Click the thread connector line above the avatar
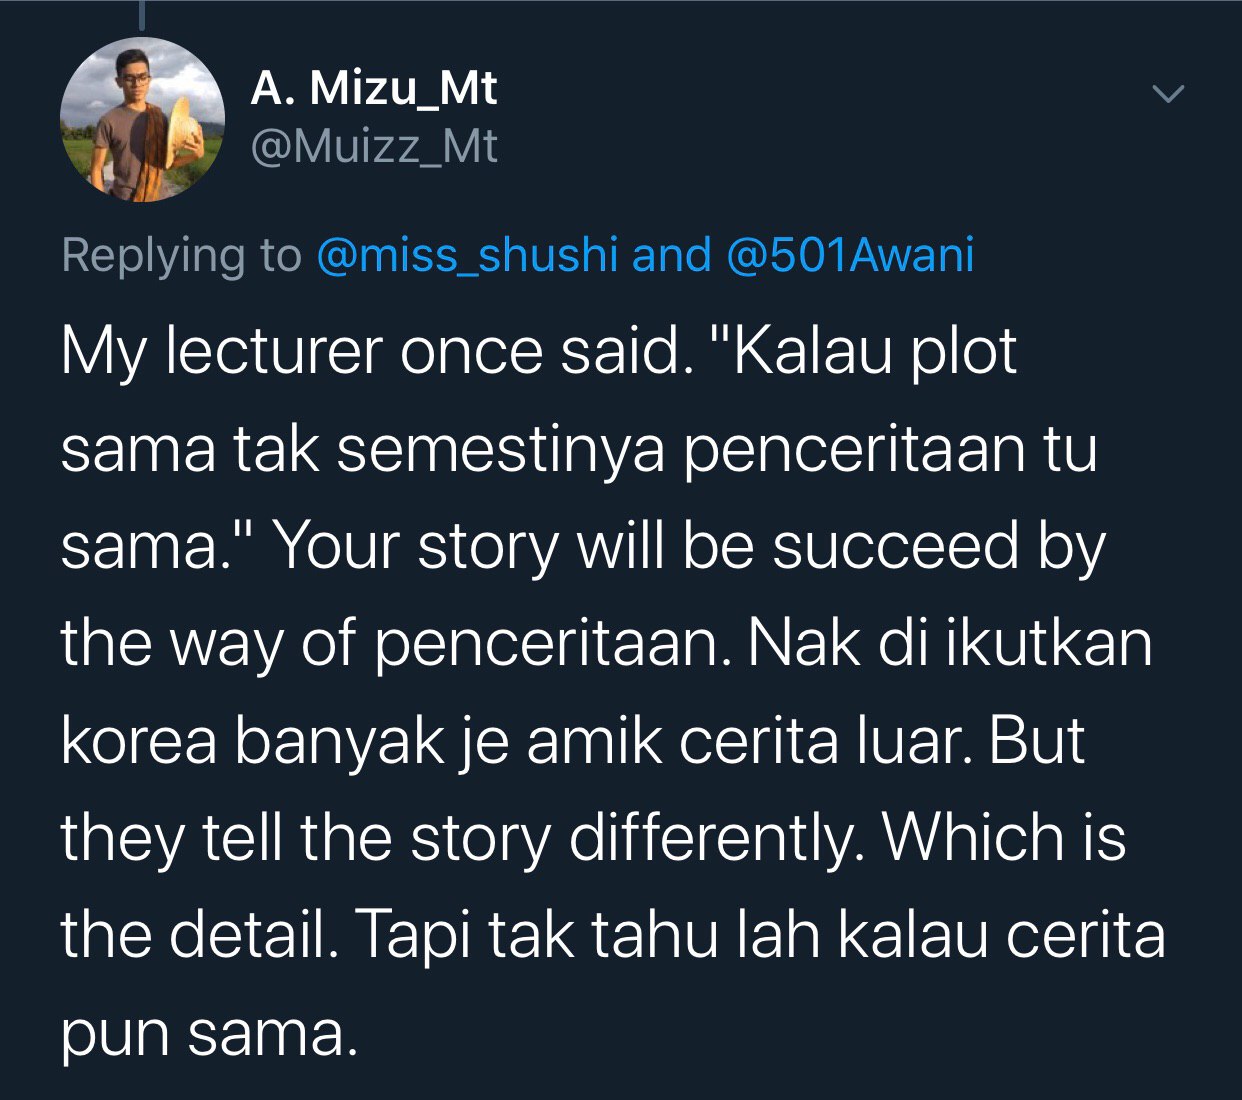1242x1100 pixels. (142, 15)
